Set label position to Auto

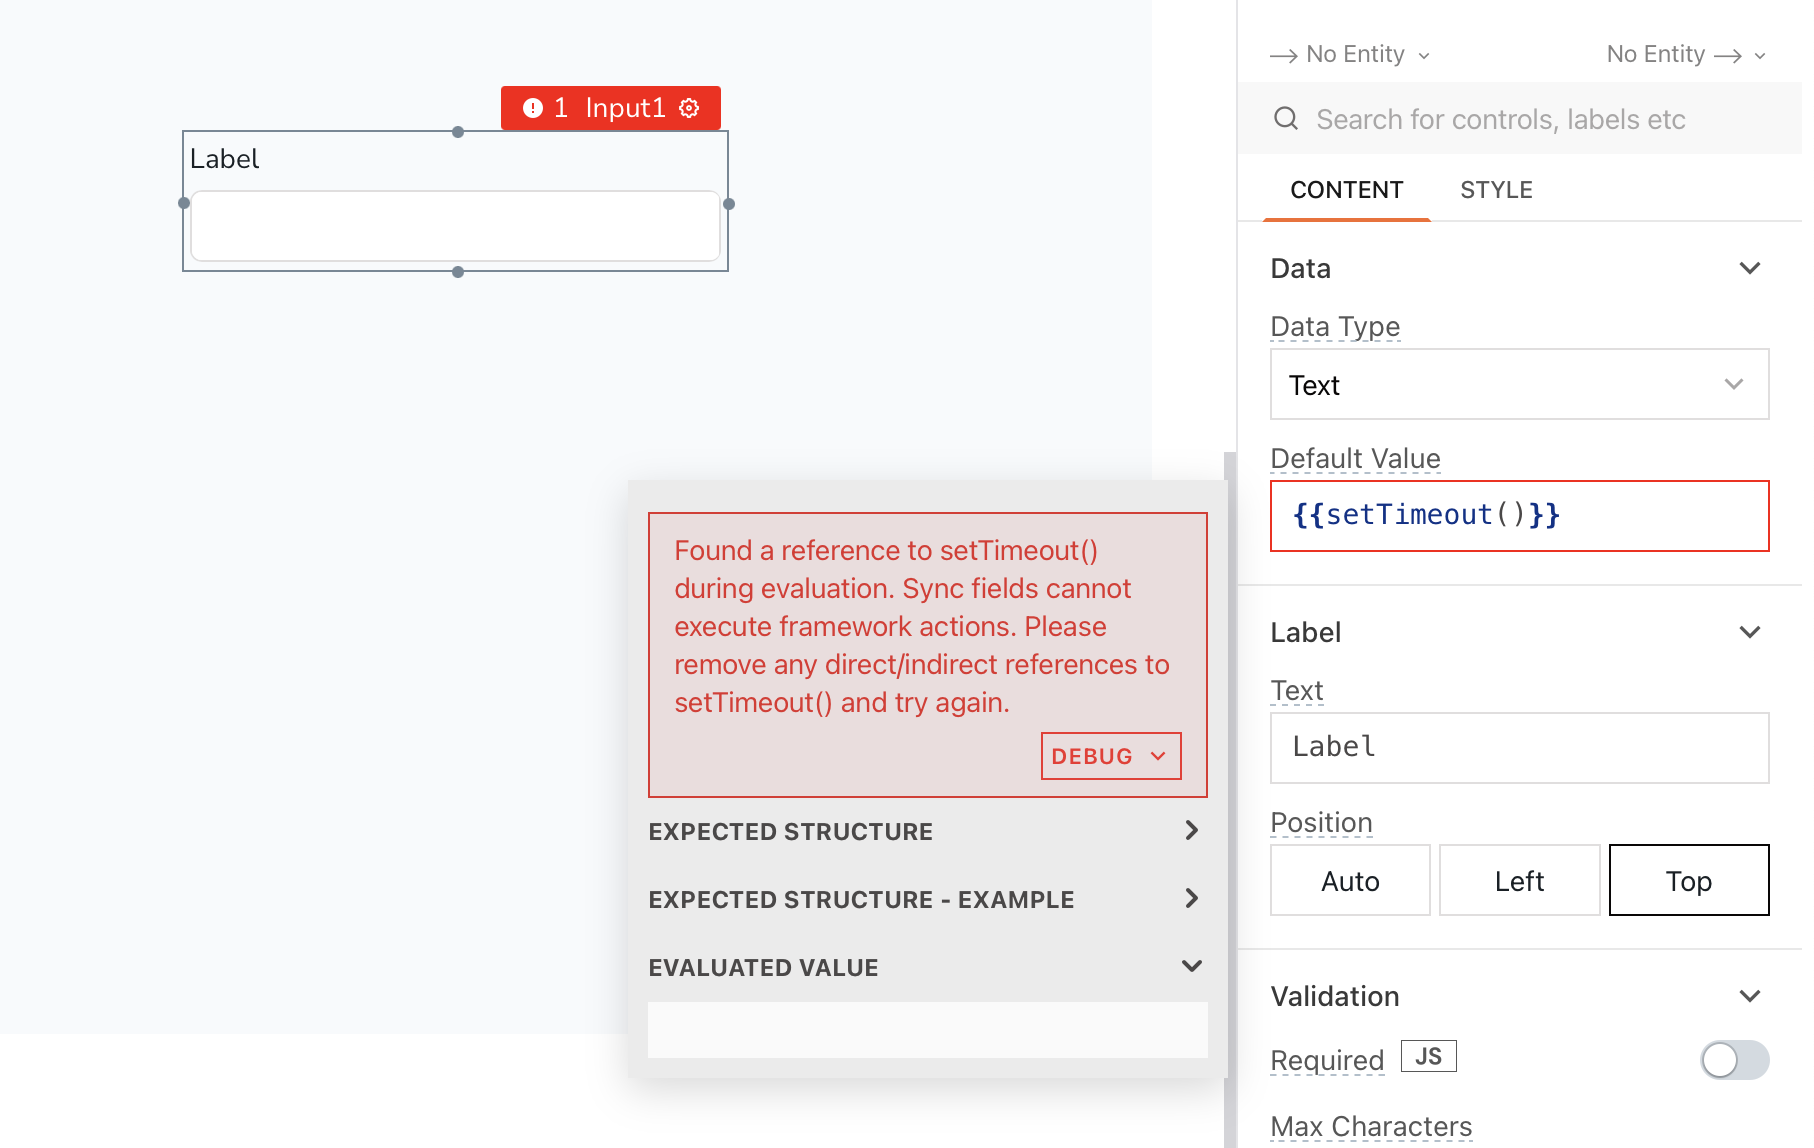[x=1350, y=880]
